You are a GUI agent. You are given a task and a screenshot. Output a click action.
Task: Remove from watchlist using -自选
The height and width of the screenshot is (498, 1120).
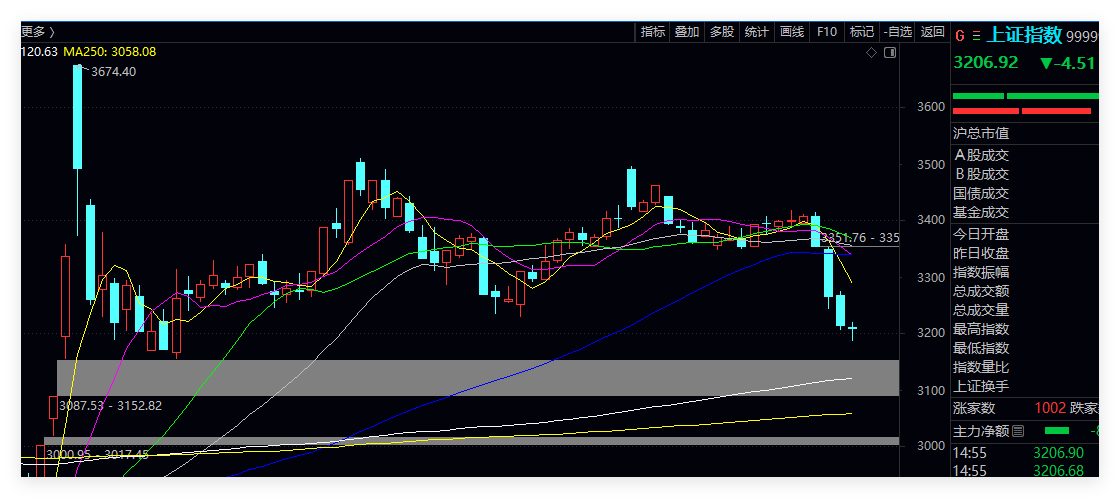click(897, 32)
